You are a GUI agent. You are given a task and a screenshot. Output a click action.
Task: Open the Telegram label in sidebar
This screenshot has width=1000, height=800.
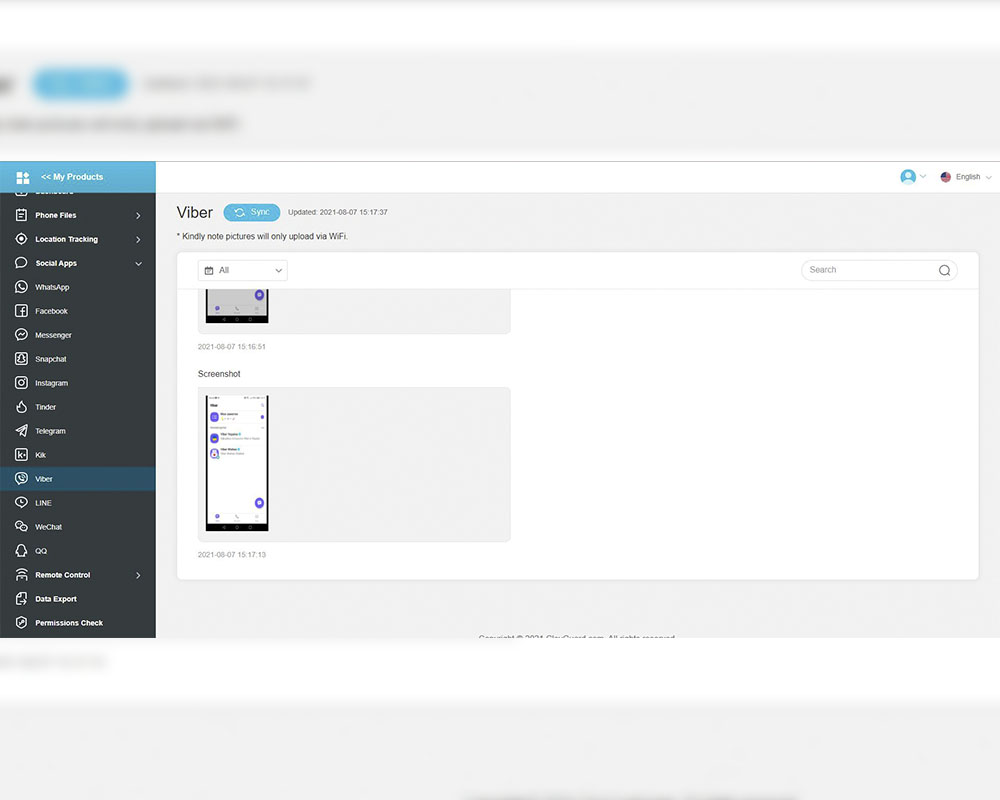point(50,431)
